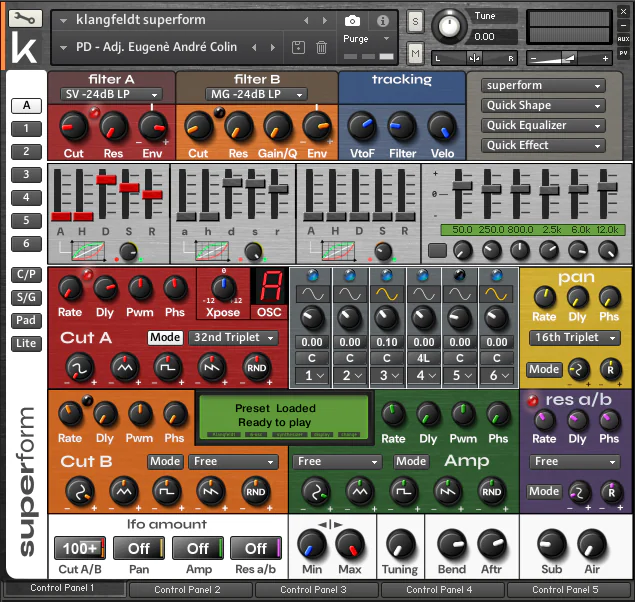Switch to Control Panel 2 tab
Screen dimensions: 635x602
[x=190, y=589]
